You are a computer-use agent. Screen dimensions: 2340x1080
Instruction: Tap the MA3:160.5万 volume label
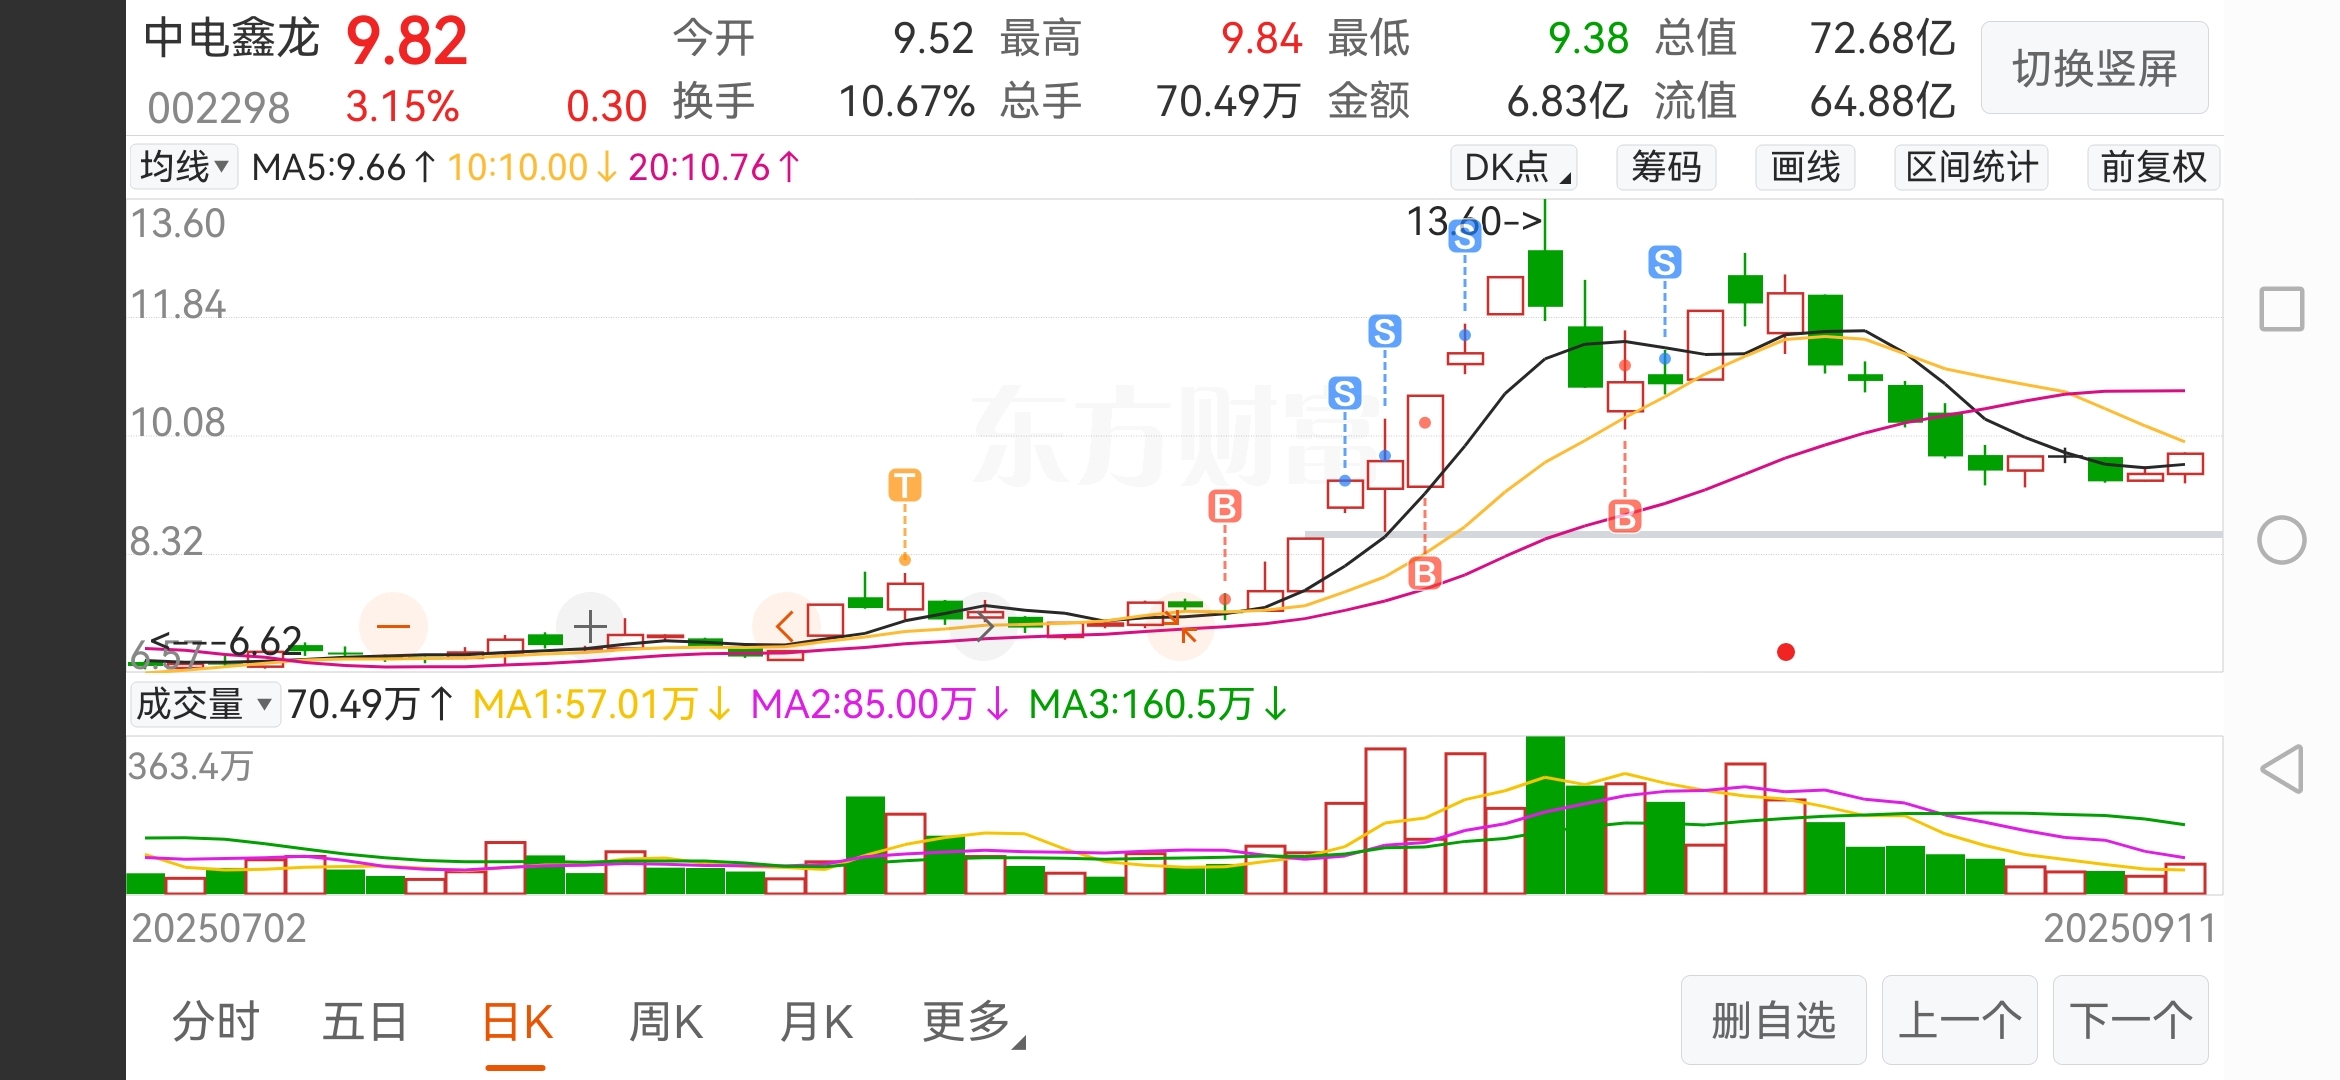1158,704
